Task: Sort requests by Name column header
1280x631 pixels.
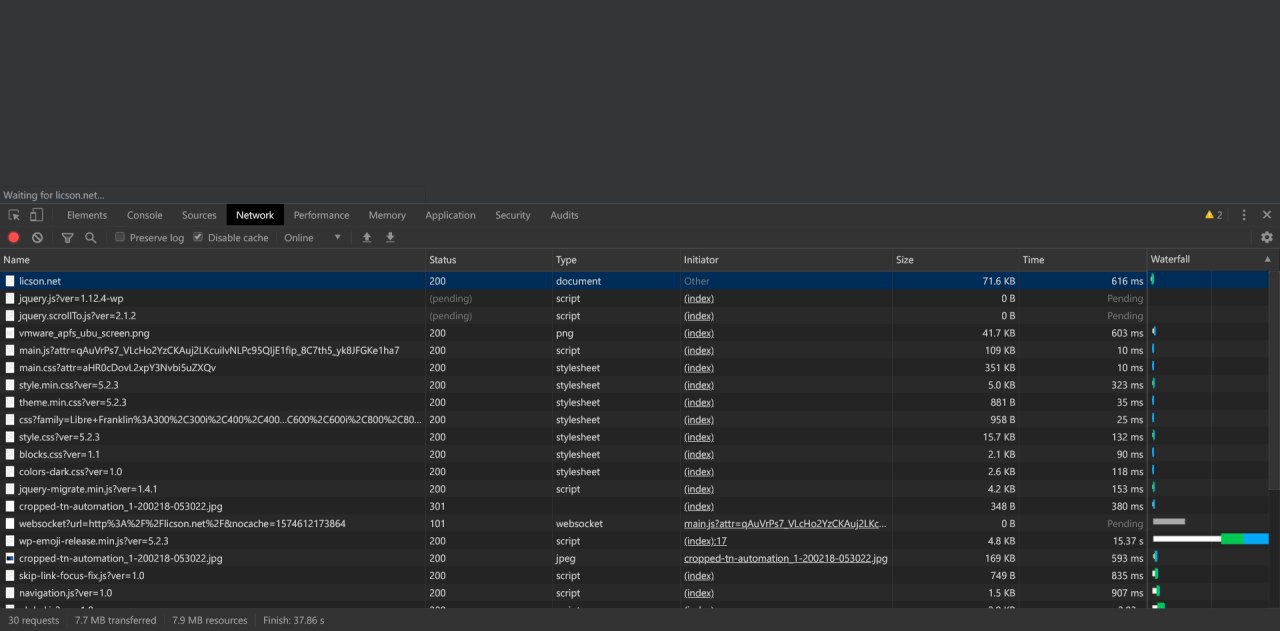Action: click(x=213, y=260)
